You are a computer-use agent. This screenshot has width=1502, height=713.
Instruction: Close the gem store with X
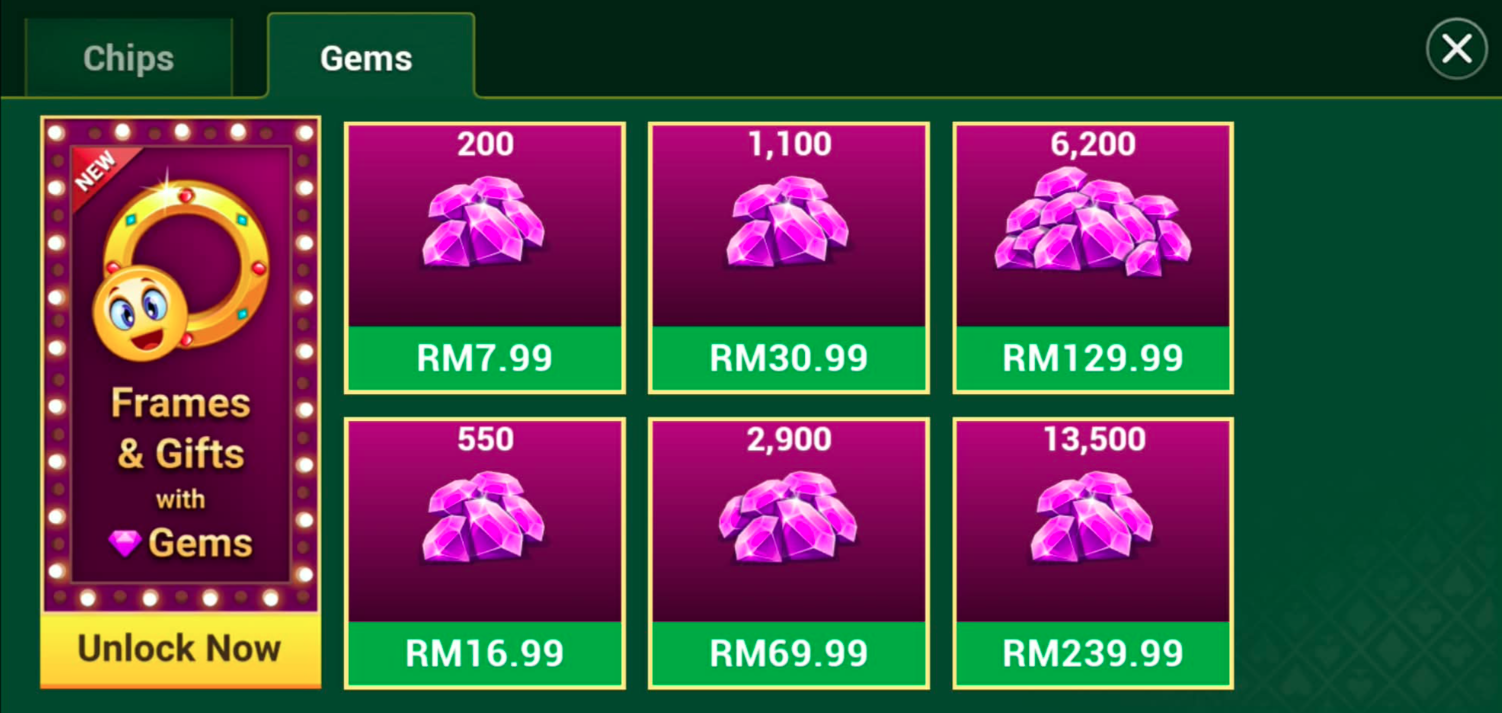coord(1456,49)
